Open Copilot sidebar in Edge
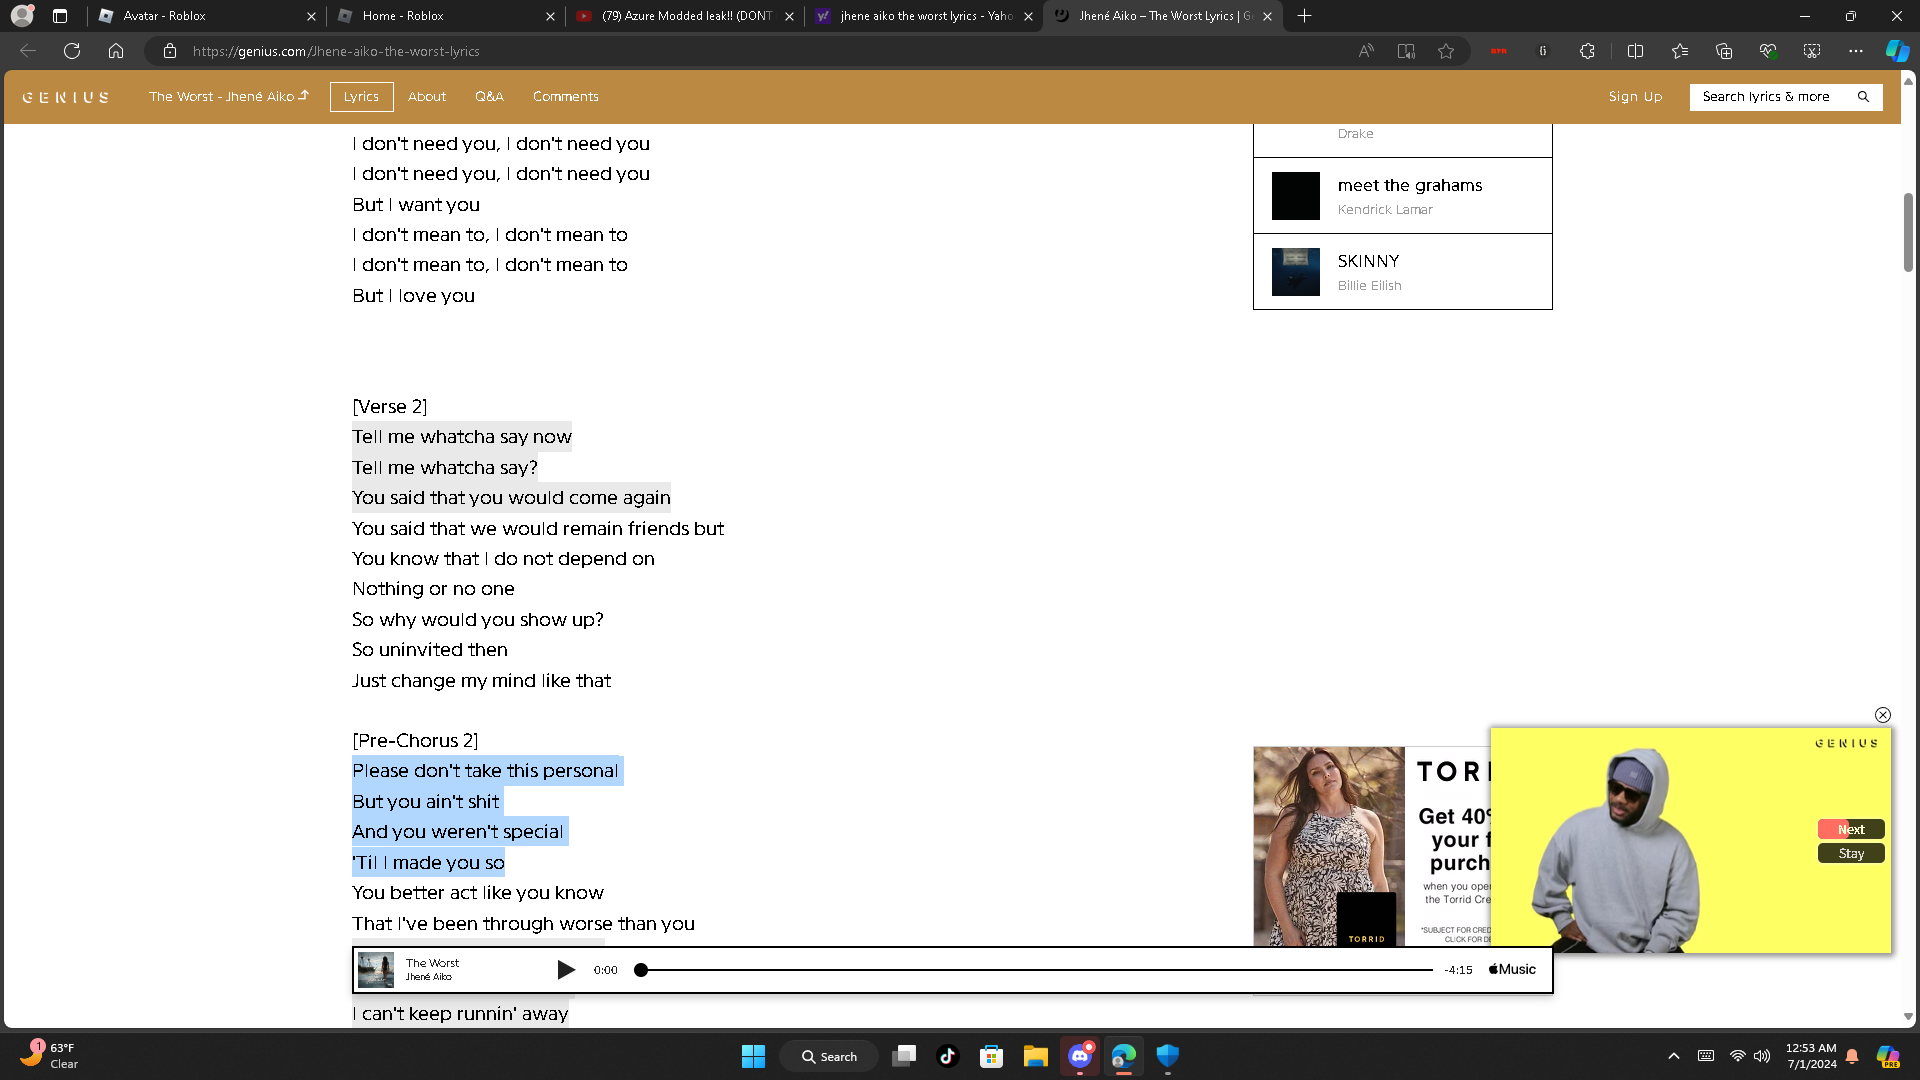Viewport: 1920px width, 1080px height. tap(1897, 51)
